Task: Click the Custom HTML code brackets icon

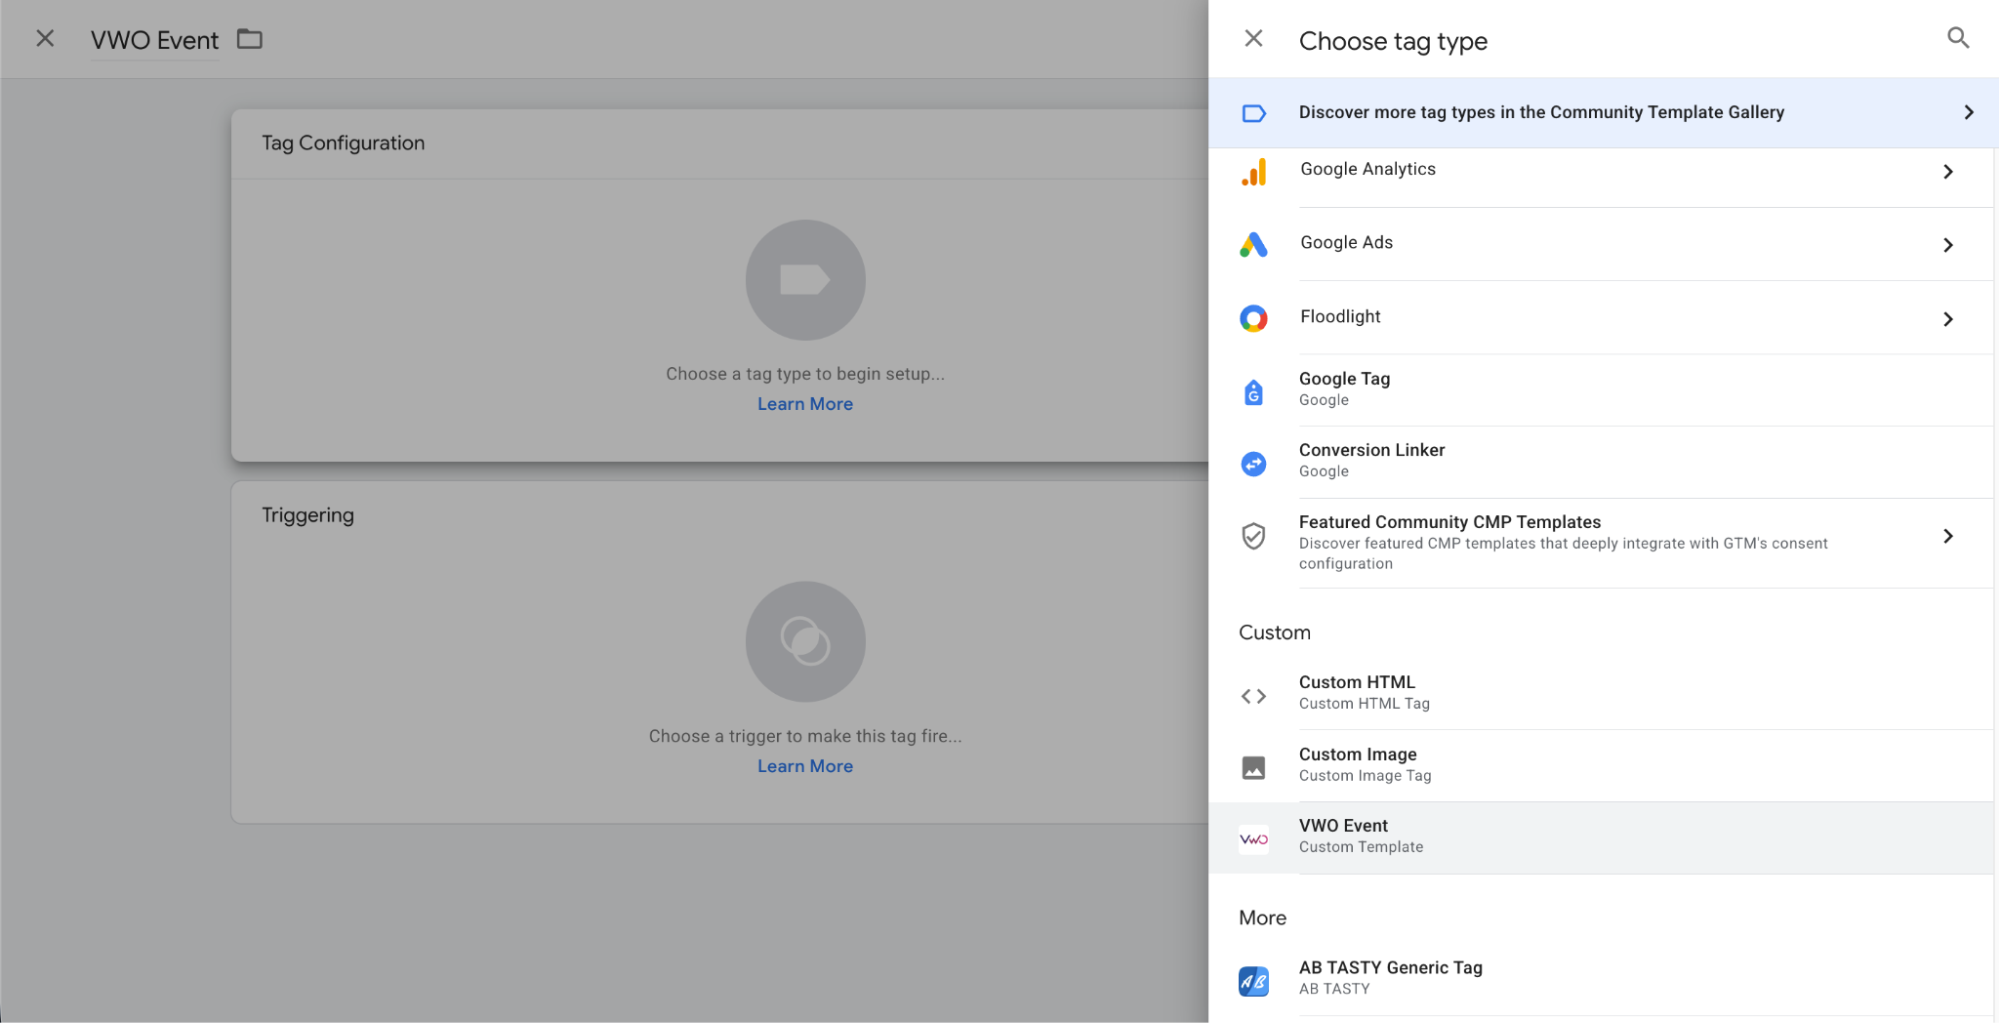Action: coord(1253,696)
